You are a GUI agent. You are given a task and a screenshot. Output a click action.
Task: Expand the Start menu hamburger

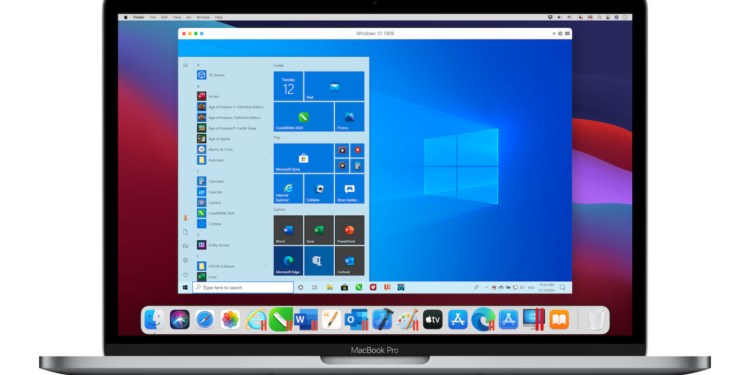pos(185,65)
